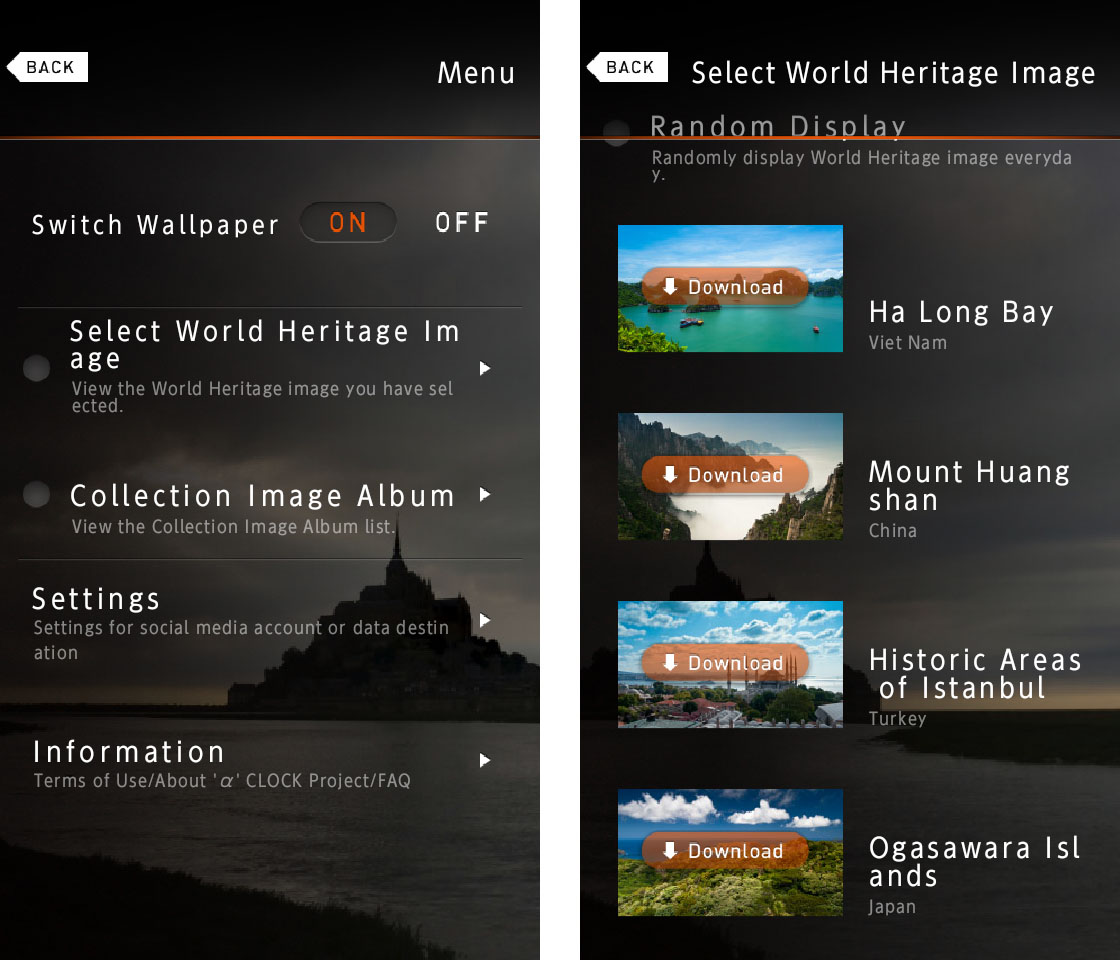This screenshot has height=960, width=1120.
Task: Turn Switch Wallpaper OFF
Action: [462, 223]
